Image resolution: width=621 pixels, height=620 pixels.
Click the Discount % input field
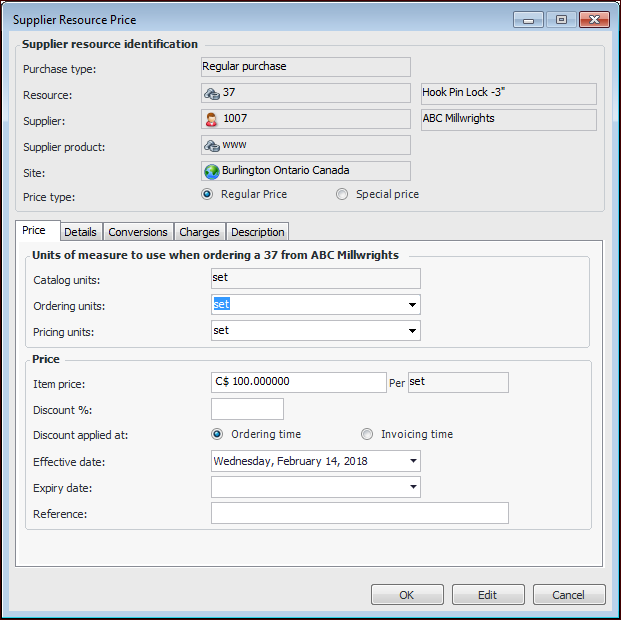247,409
